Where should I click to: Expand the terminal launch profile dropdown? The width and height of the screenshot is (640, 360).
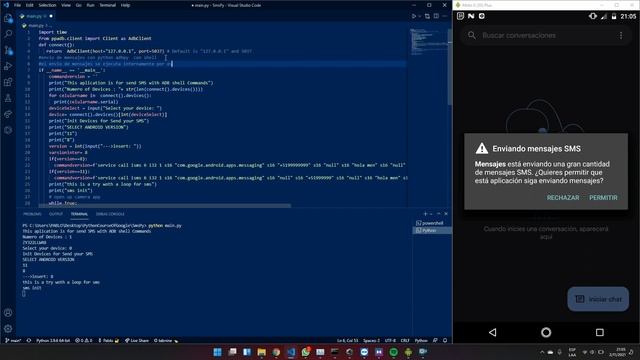click(x=431, y=214)
